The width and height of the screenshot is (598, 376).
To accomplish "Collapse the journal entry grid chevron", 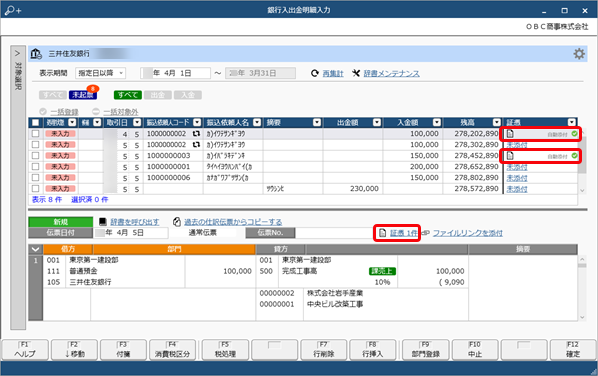I will 35,249.
